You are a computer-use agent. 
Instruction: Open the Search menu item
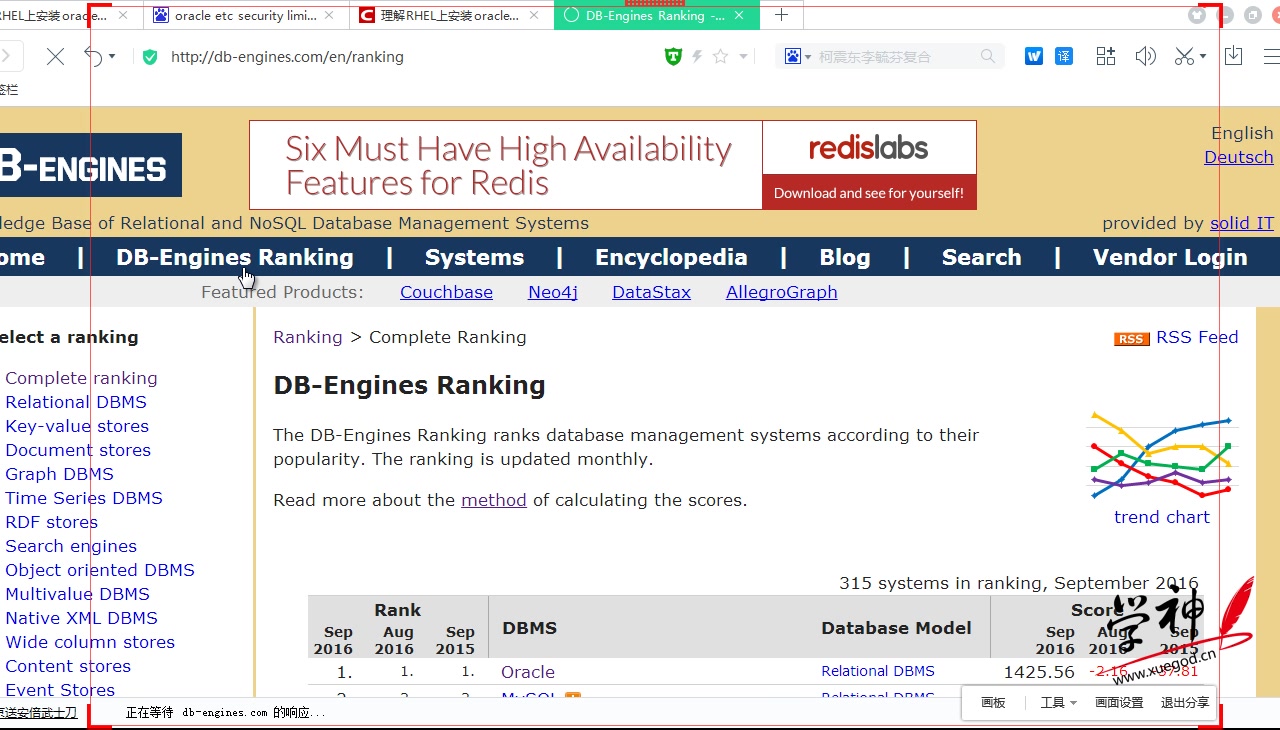coord(982,257)
